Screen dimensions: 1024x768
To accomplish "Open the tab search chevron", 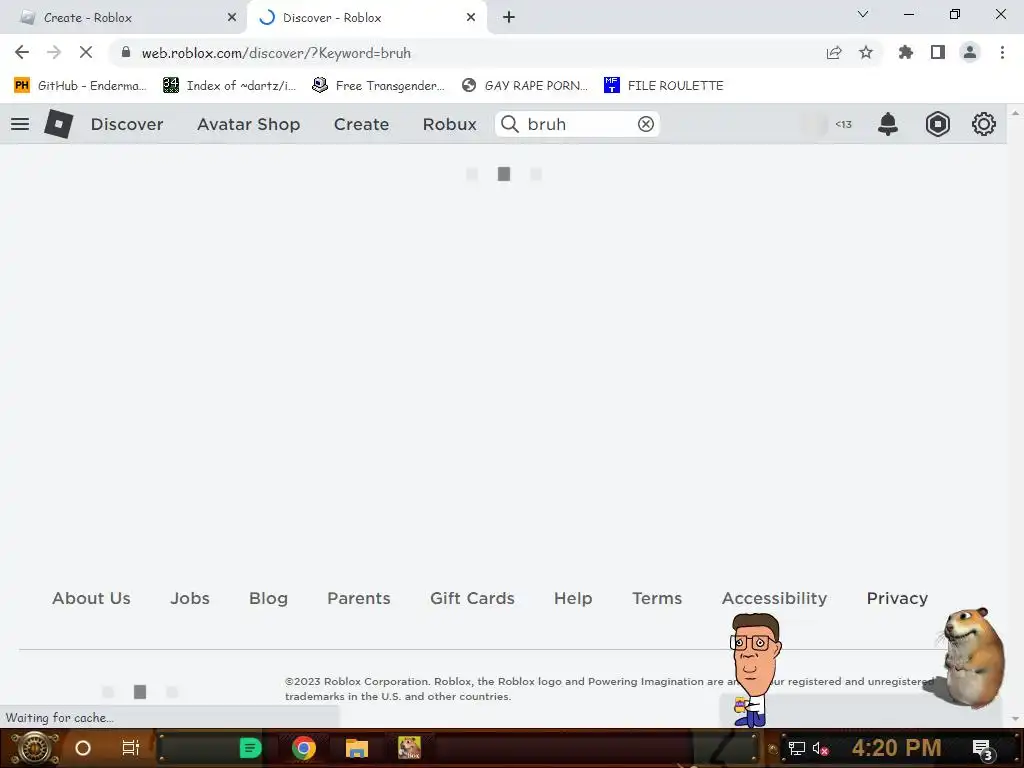I will click(863, 14).
